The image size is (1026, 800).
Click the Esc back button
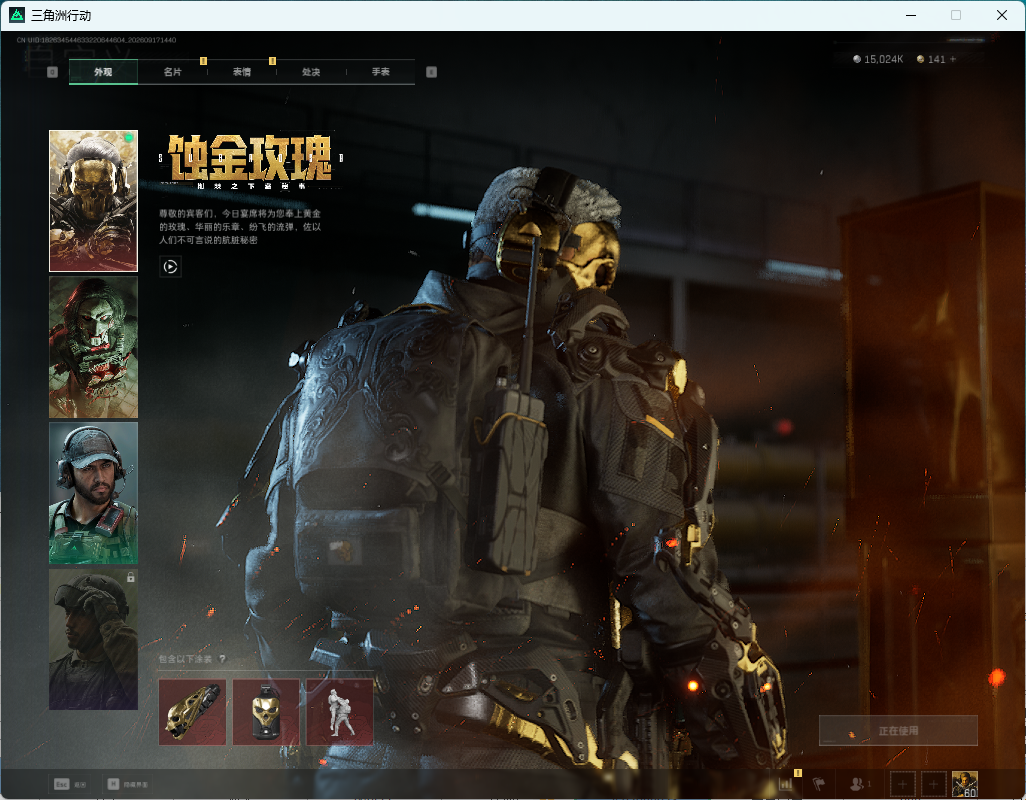(x=69, y=784)
